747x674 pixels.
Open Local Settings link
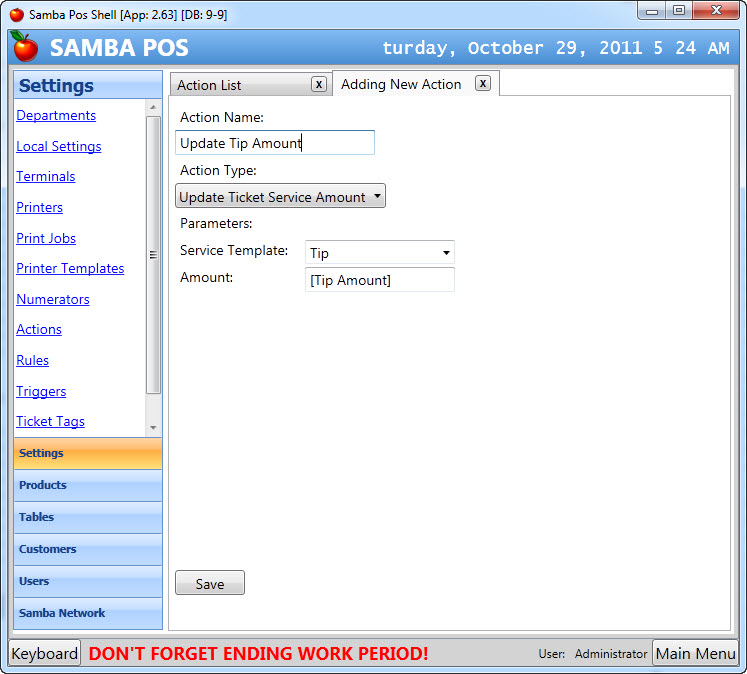[59, 146]
